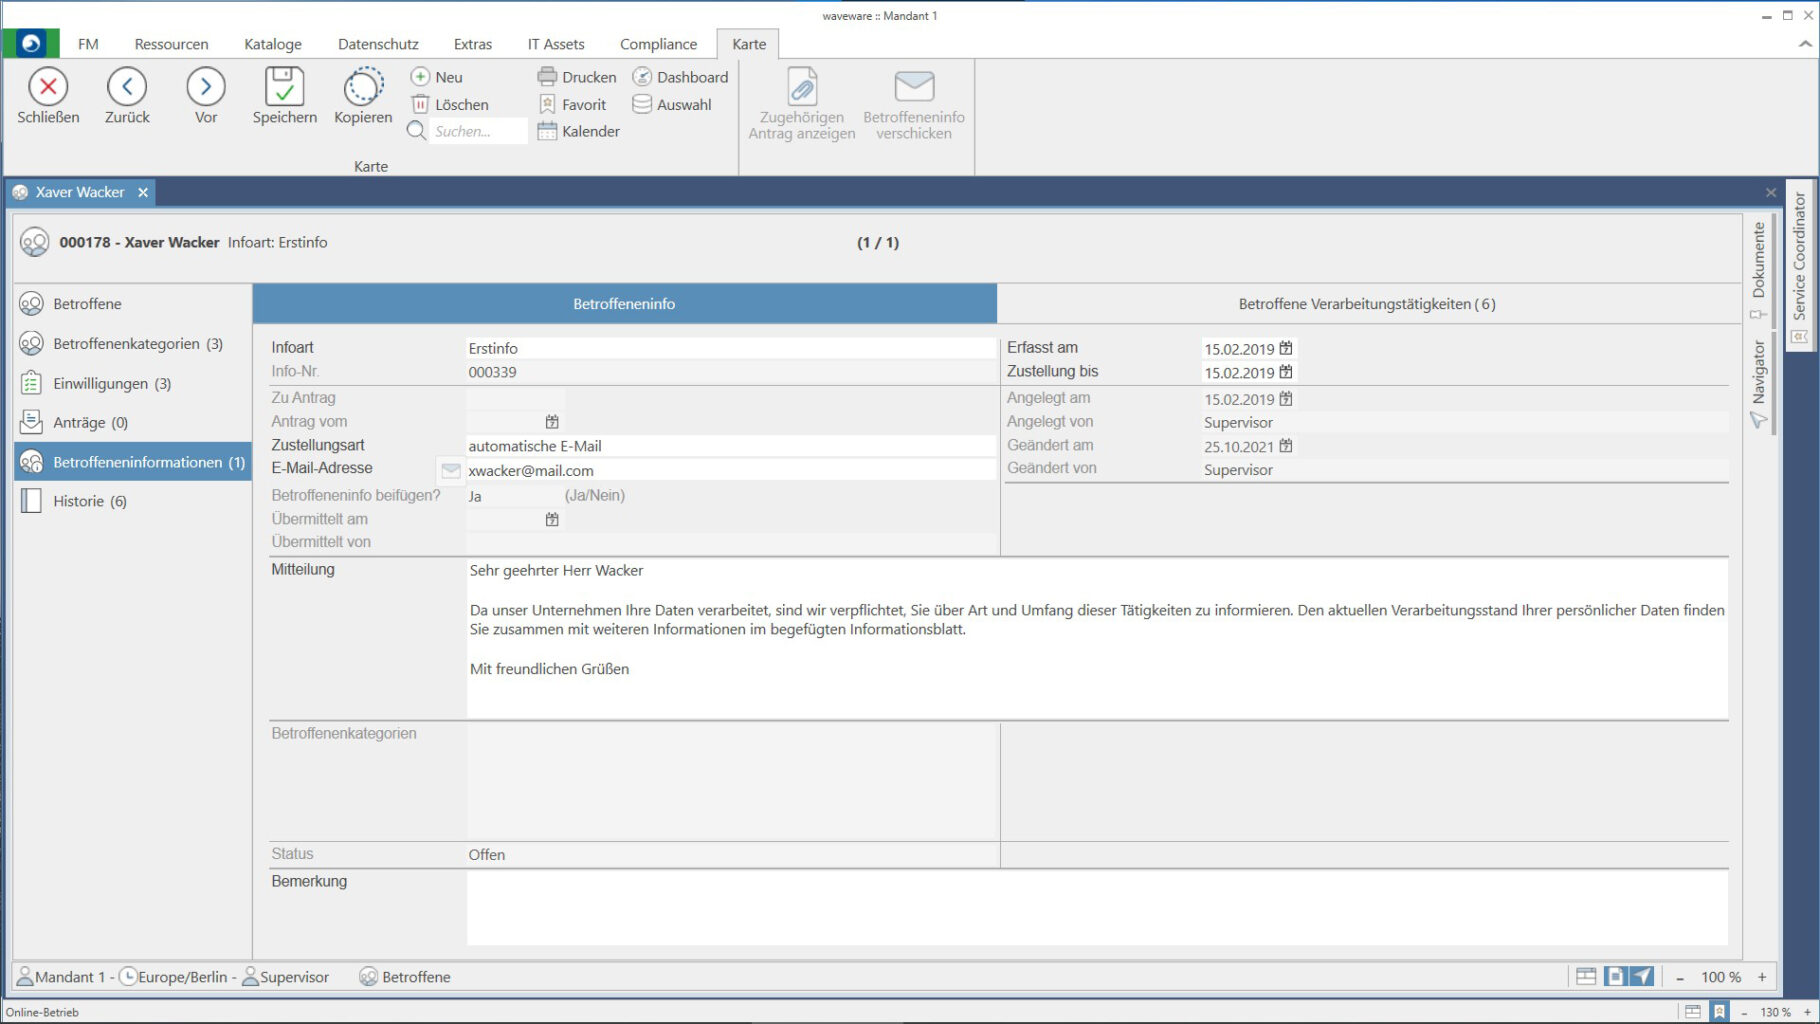Select Einwilligungen in the left sidebar
This screenshot has width=1820, height=1024.
(112, 383)
